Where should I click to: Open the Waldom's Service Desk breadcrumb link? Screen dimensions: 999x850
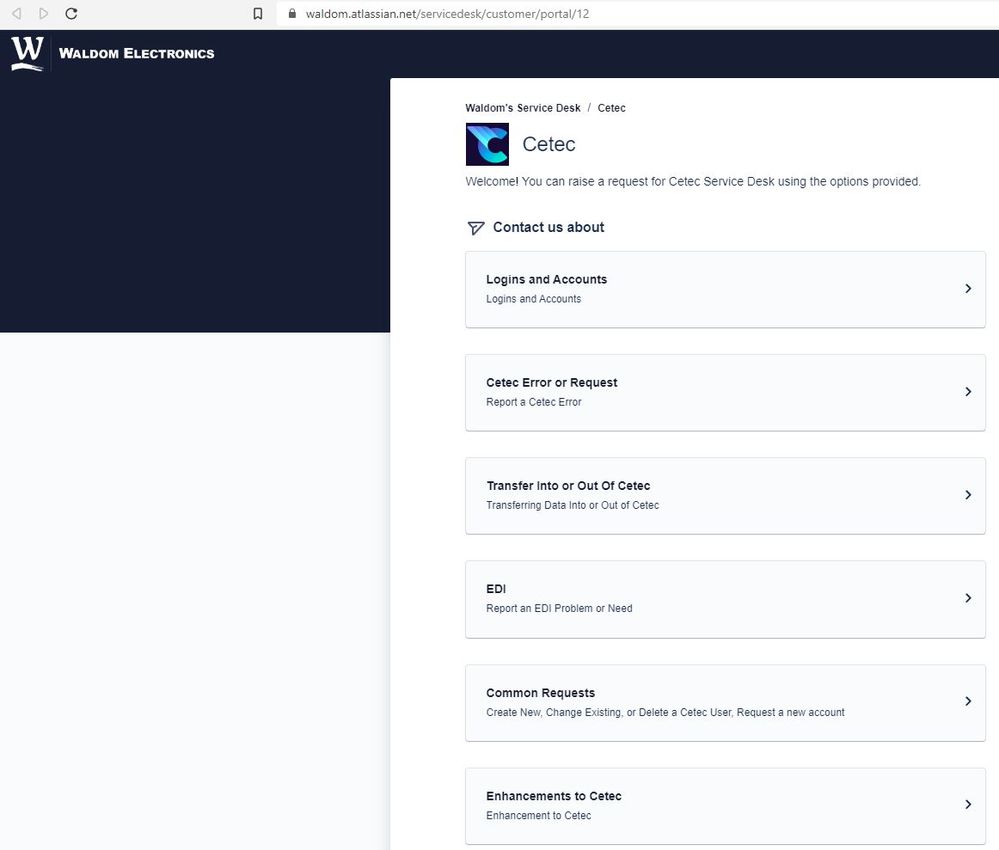522,107
